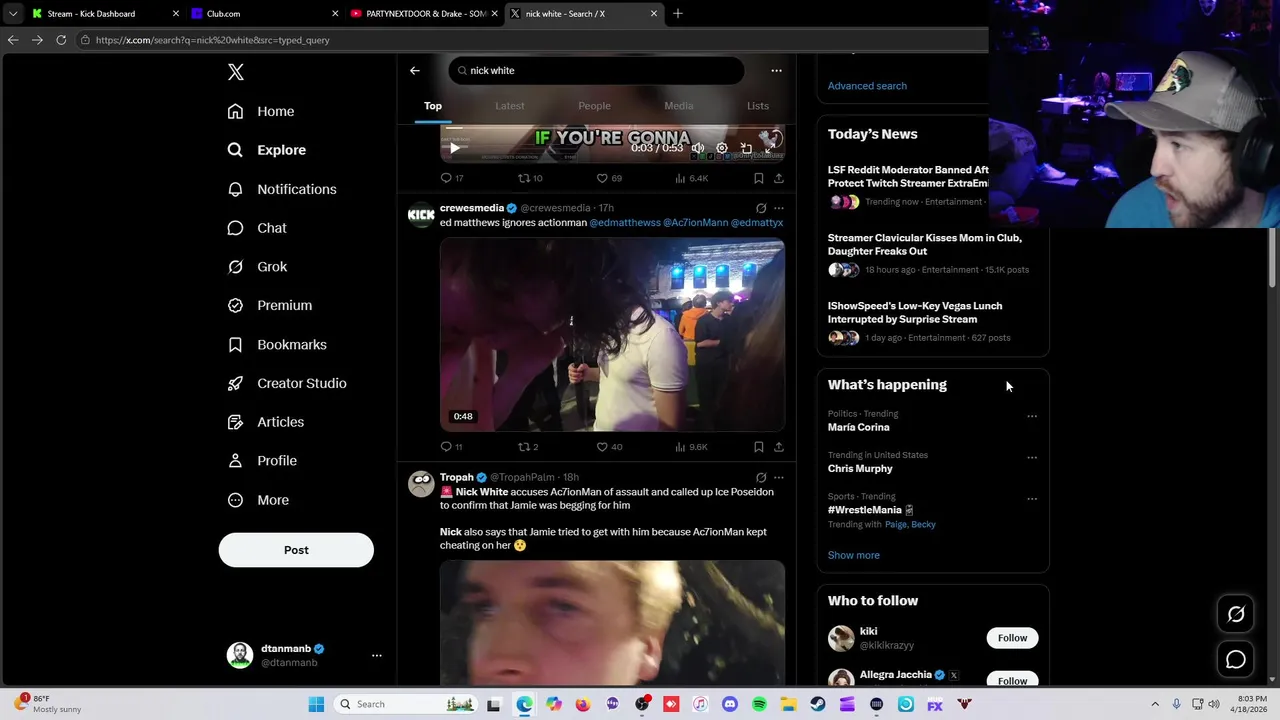Open search settings three-dot menu
1280x720 pixels.
tap(776, 70)
